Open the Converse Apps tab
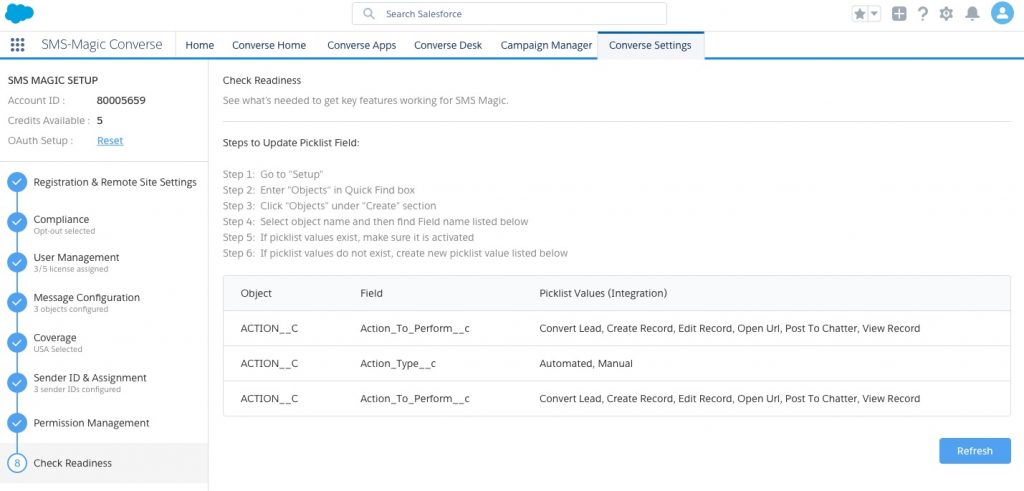The width and height of the screenshot is (1024, 491). pyautogui.click(x=361, y=45)
